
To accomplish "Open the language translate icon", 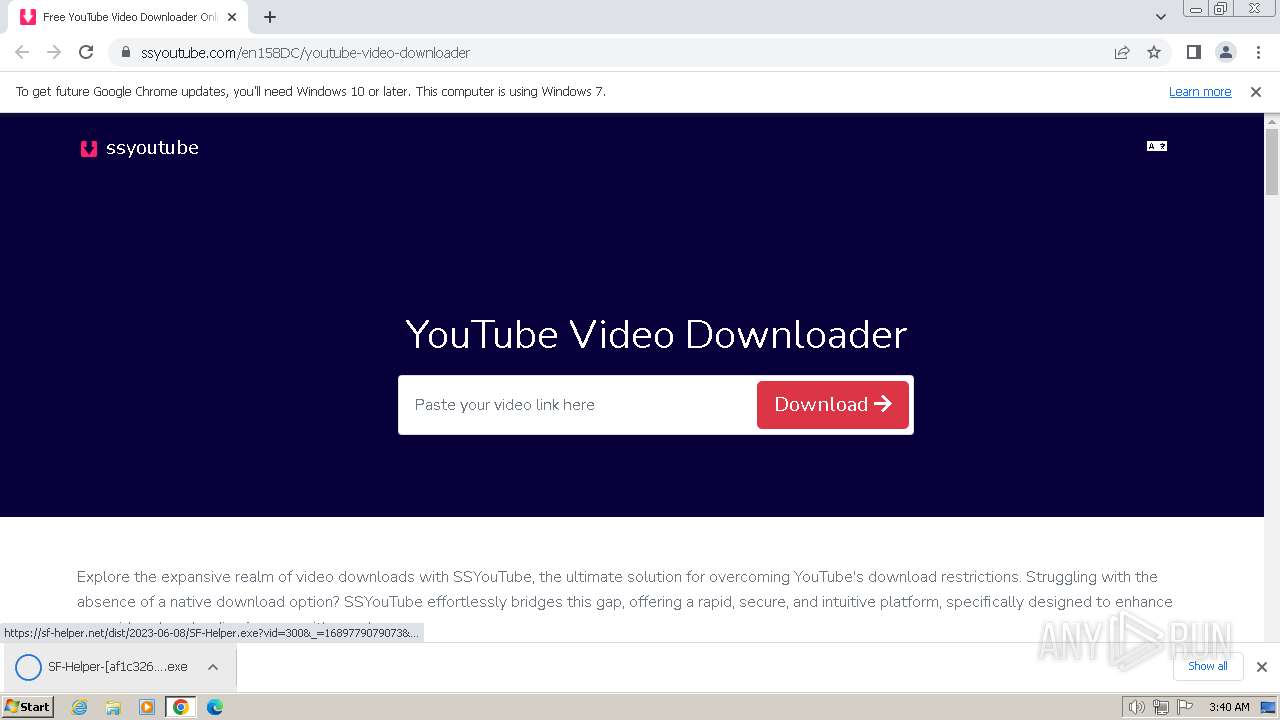I will tap(1157, 146).
